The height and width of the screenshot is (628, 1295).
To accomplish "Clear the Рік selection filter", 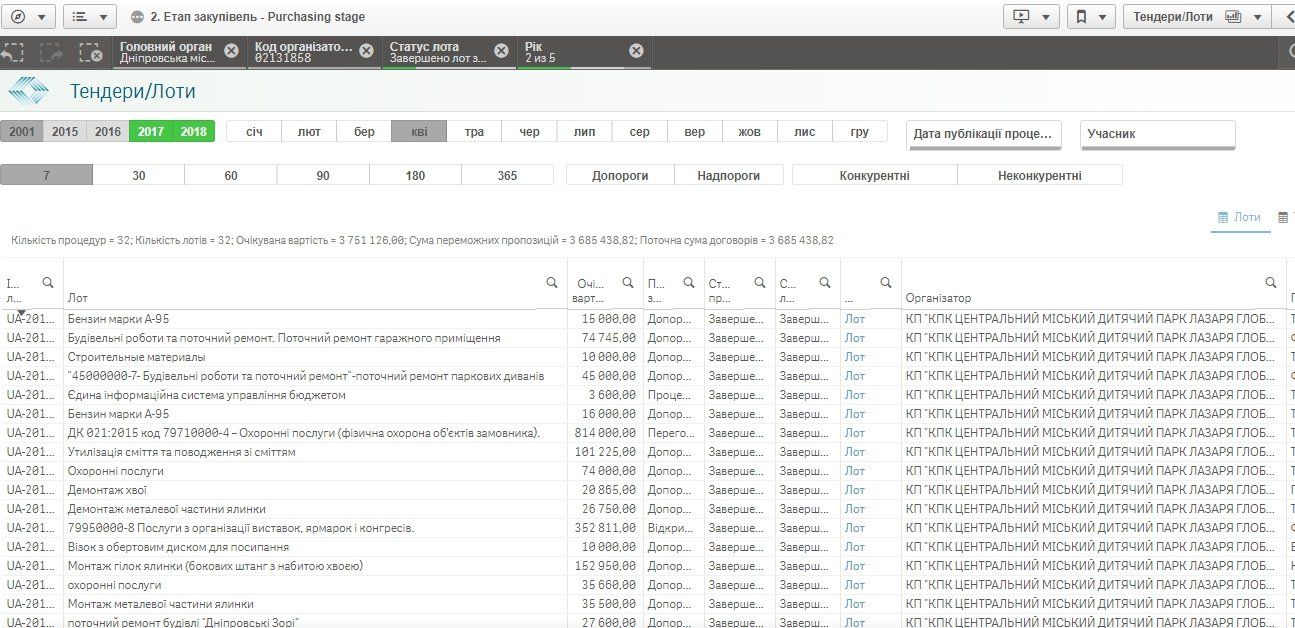I will pyautogui.click(x=636, y=51).
